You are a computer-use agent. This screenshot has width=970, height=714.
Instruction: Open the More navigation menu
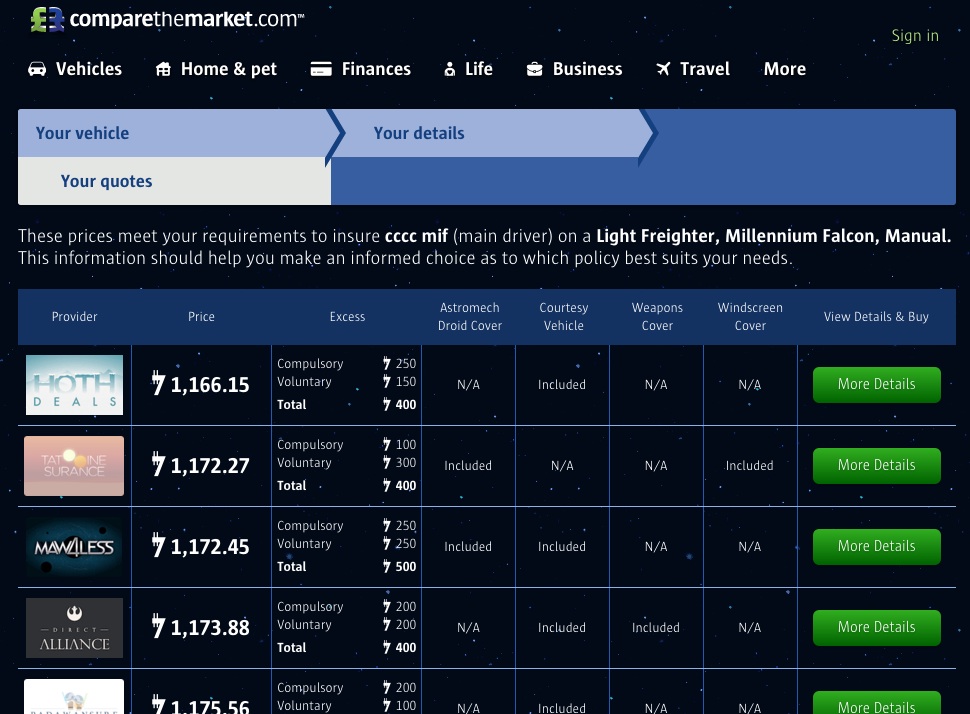pos(784,69)
